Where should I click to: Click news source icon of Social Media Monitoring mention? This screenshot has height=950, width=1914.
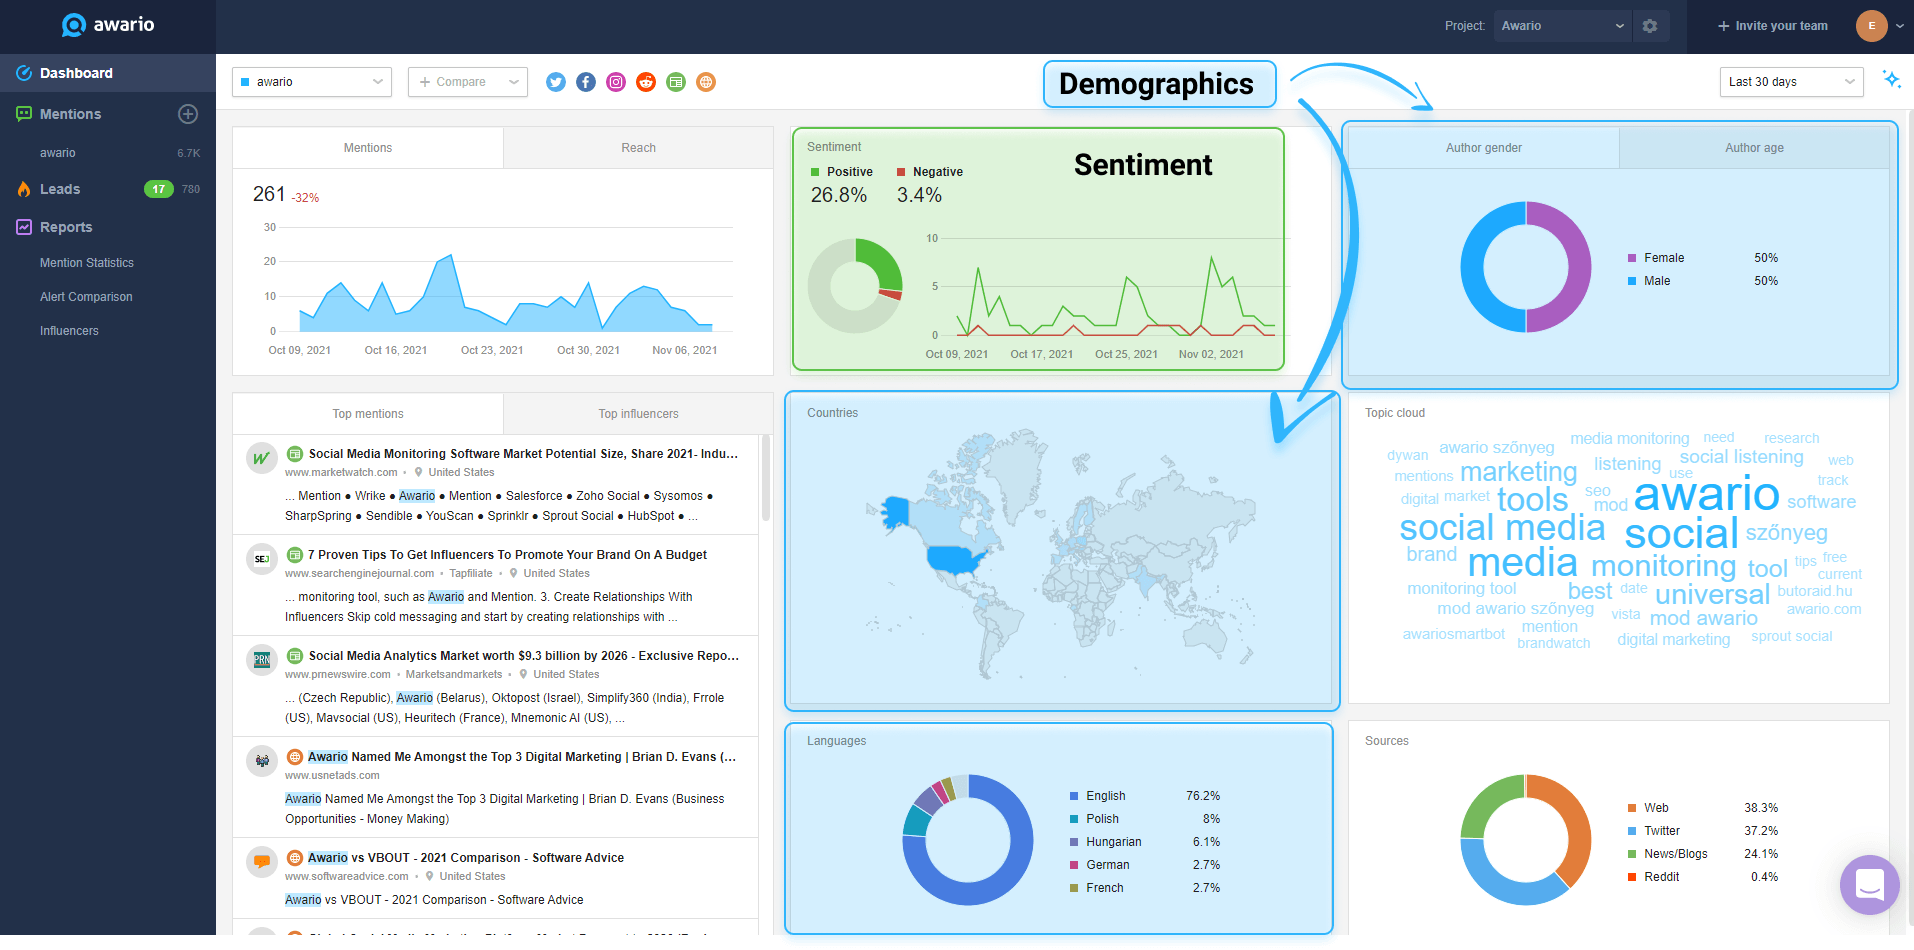click(x=295, y=454)
